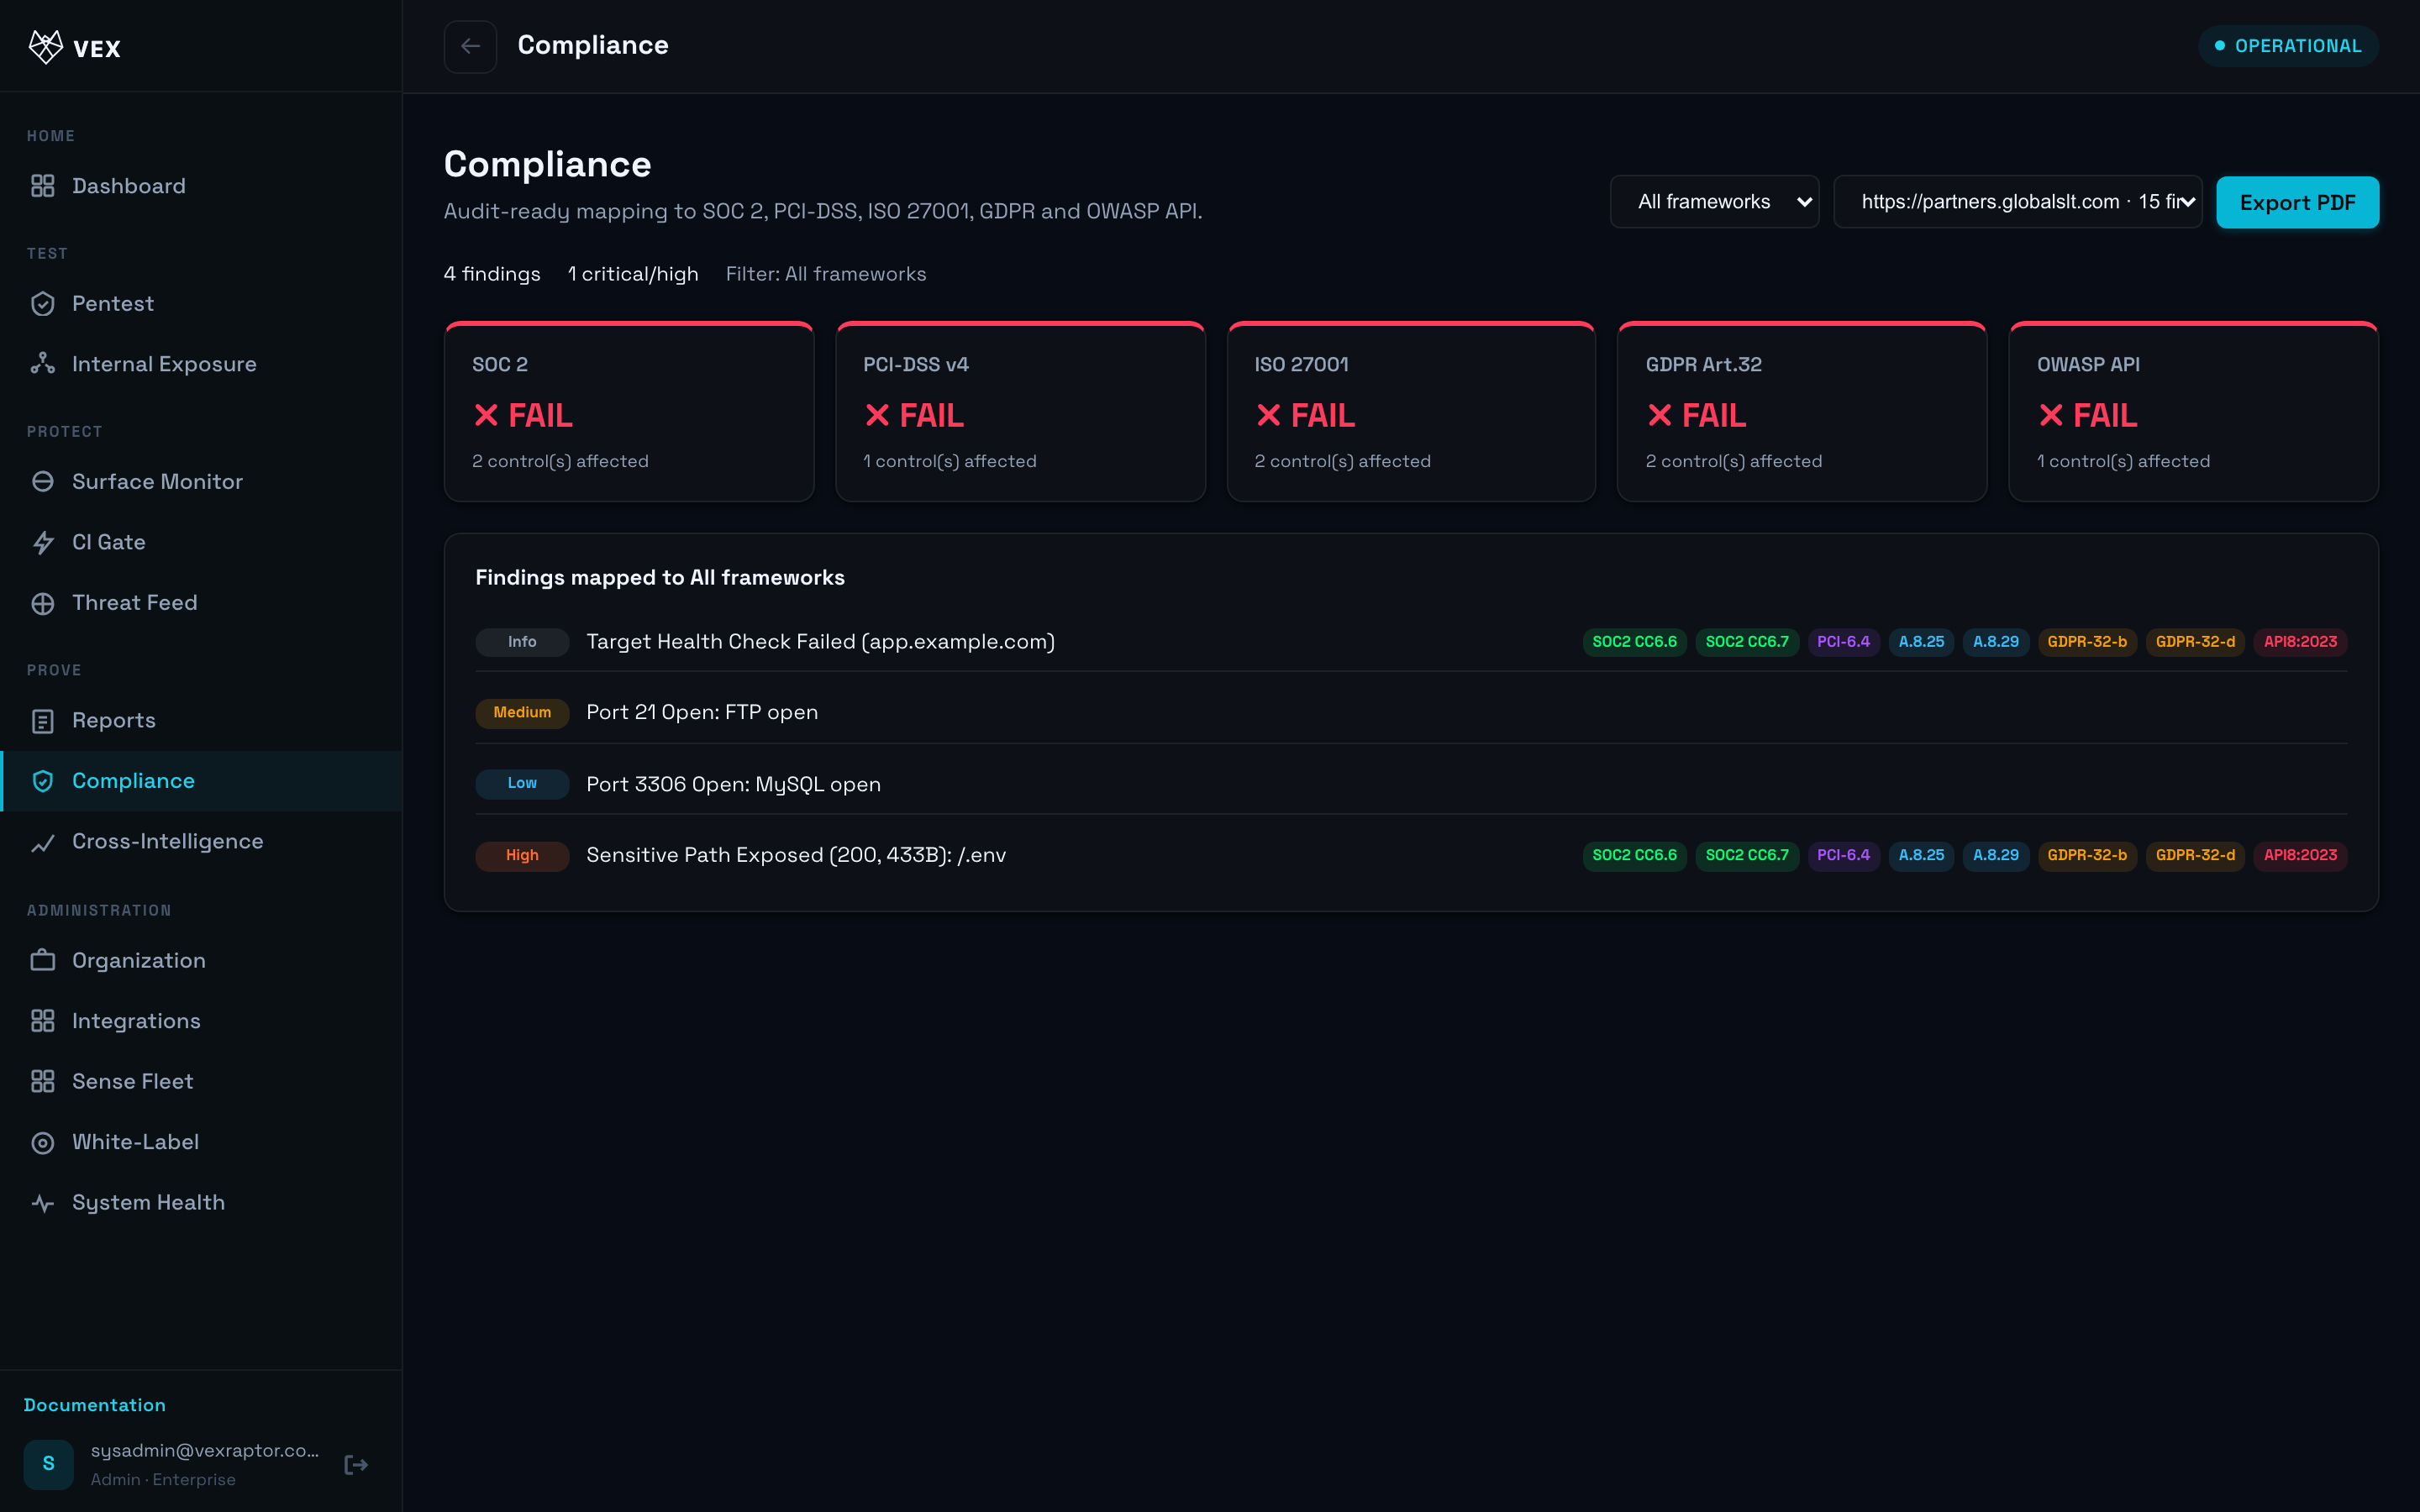Select Cross-Intelligence in sidebar

coord(201,842)
